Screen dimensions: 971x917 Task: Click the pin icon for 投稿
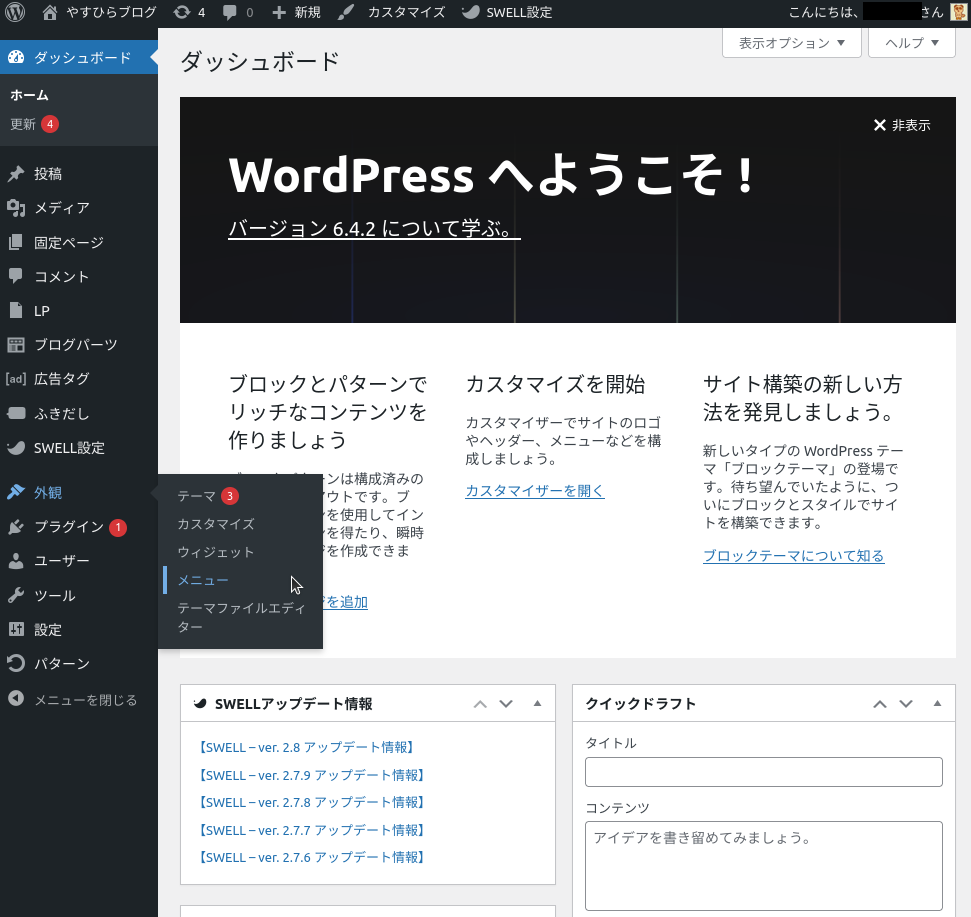pos(16,174)
